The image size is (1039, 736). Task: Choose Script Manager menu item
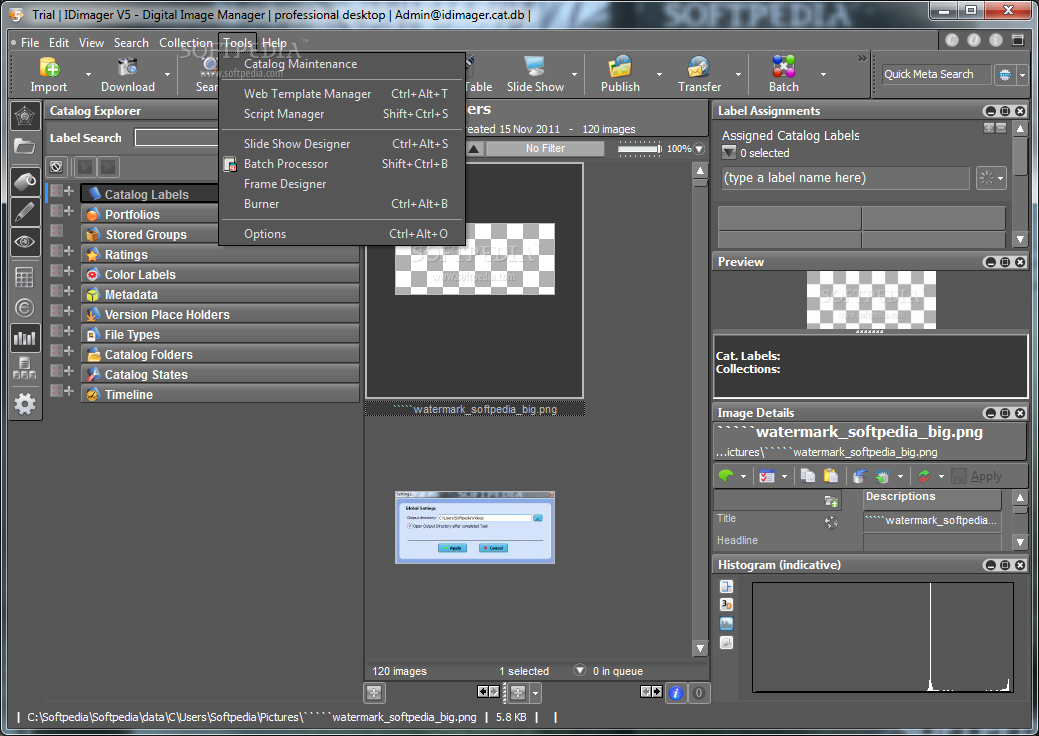pyautogui.click(x=342, y=114)
